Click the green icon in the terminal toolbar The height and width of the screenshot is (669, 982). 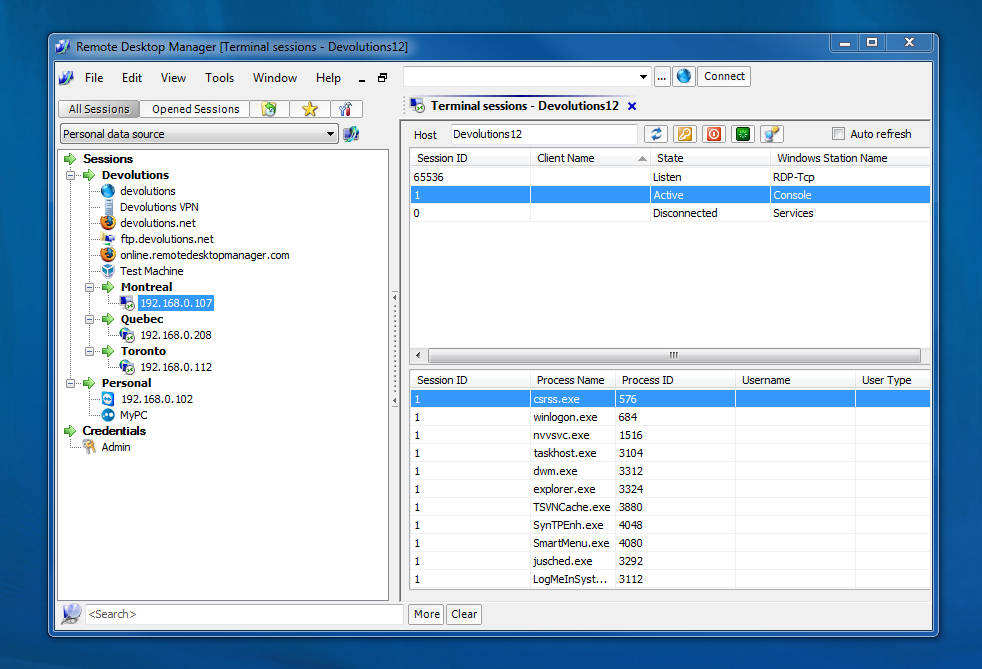[742, 134]
